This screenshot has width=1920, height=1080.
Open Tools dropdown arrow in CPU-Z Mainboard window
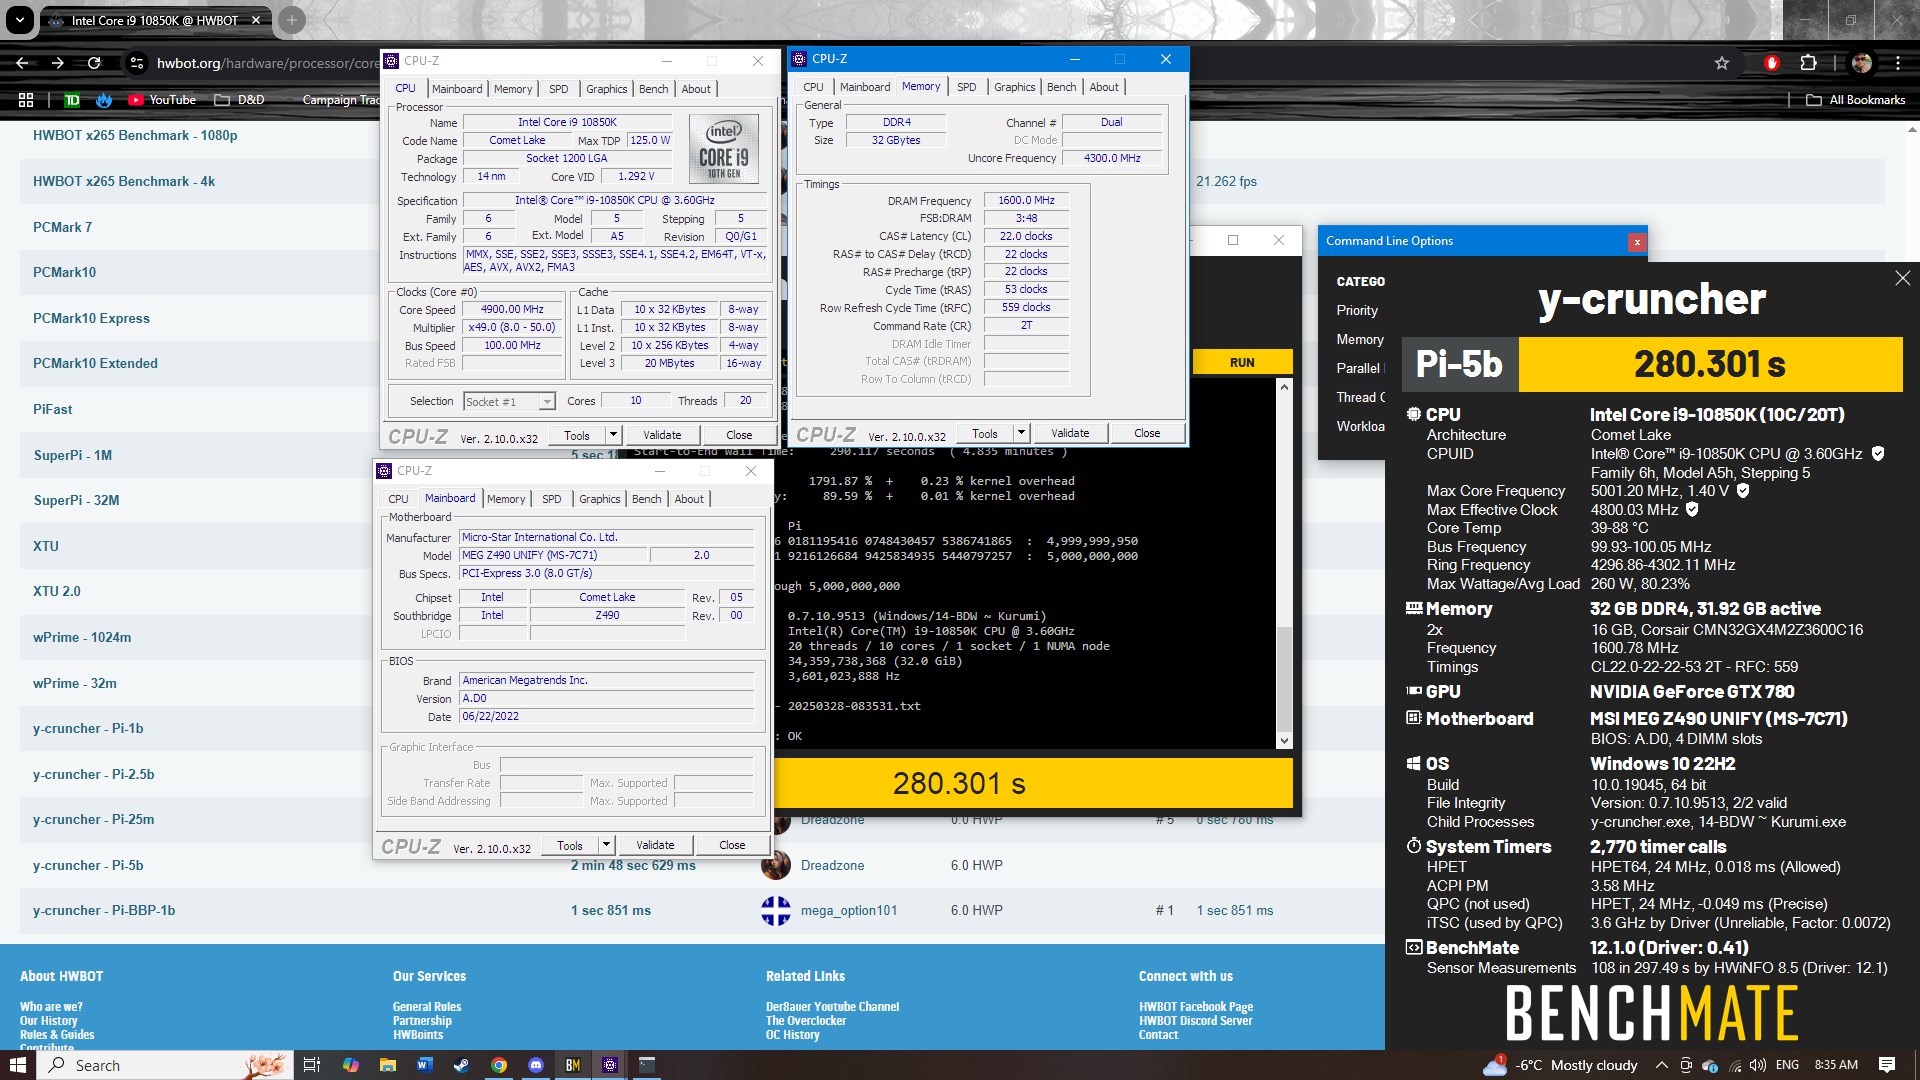606,845
